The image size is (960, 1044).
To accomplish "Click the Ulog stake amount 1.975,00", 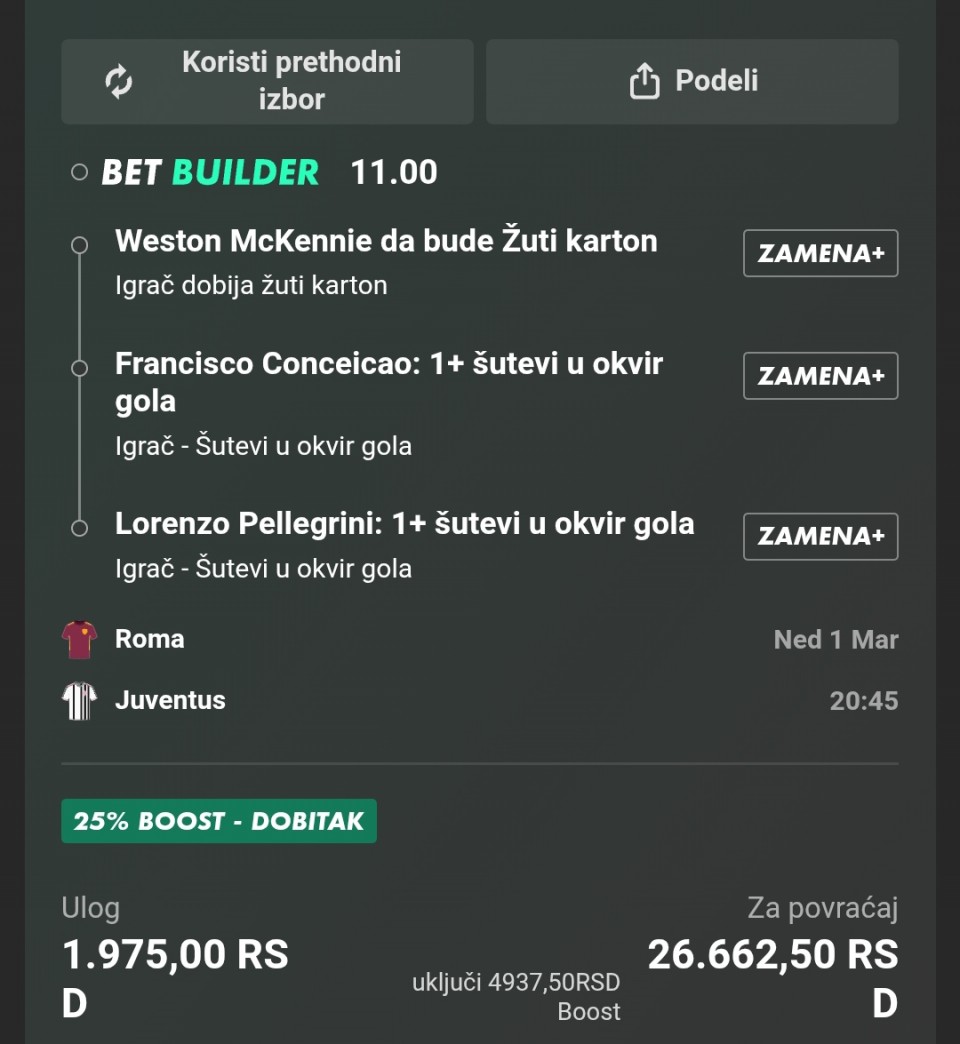I will (175, 955).
